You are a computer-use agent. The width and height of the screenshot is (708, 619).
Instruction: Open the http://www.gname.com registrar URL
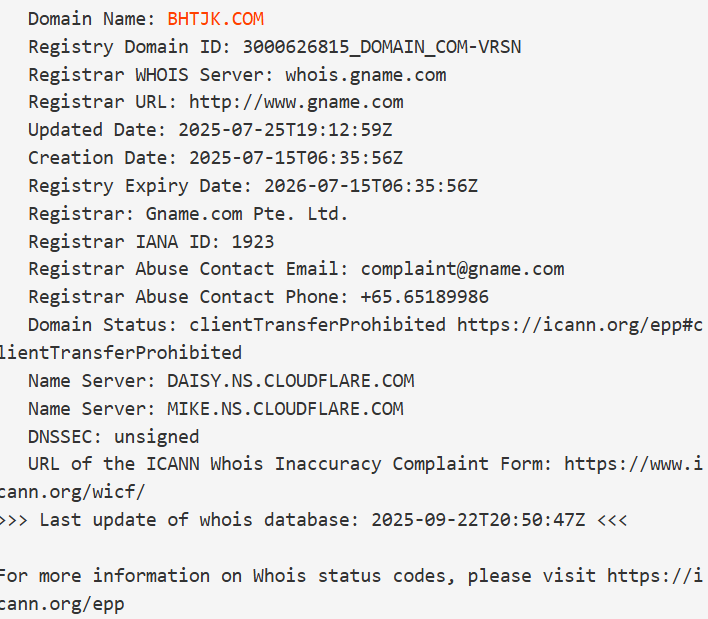tap(296, 102)
